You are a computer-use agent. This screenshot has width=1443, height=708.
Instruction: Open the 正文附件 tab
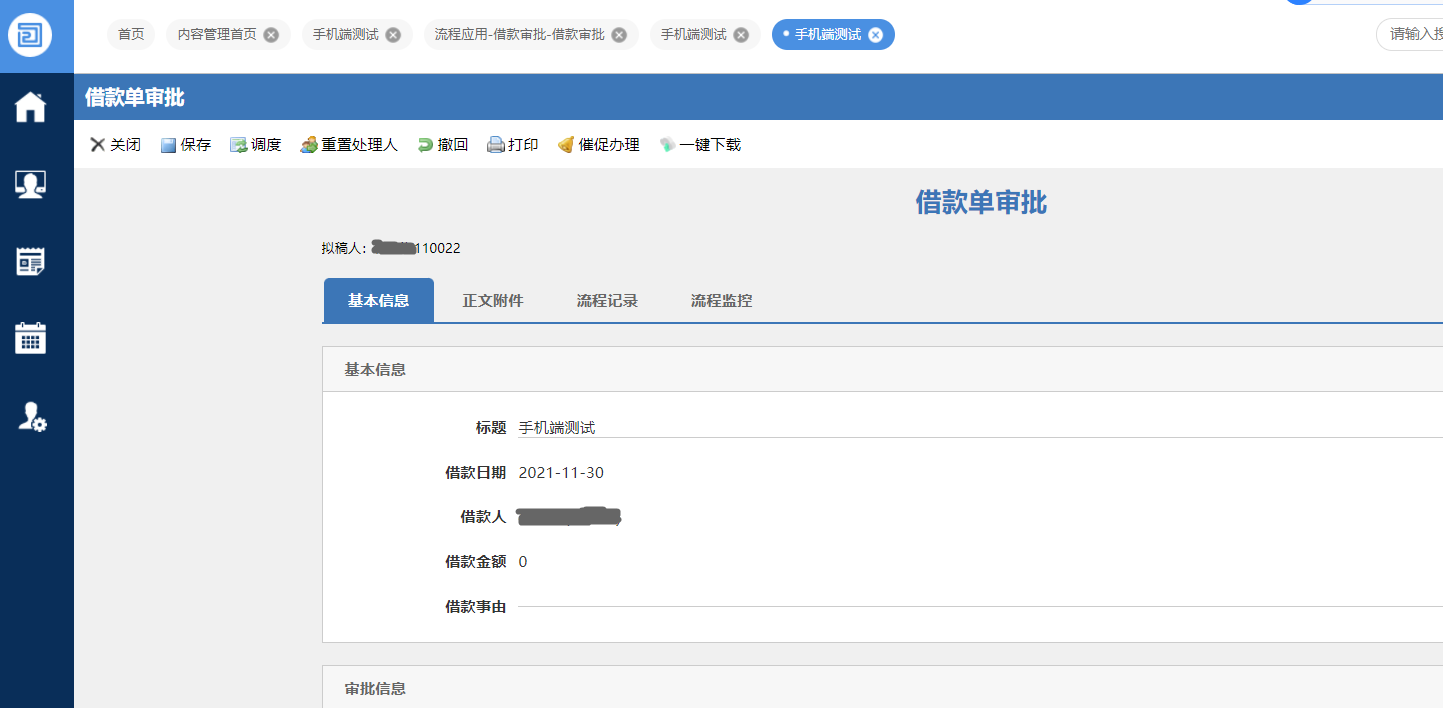[492, 300]
